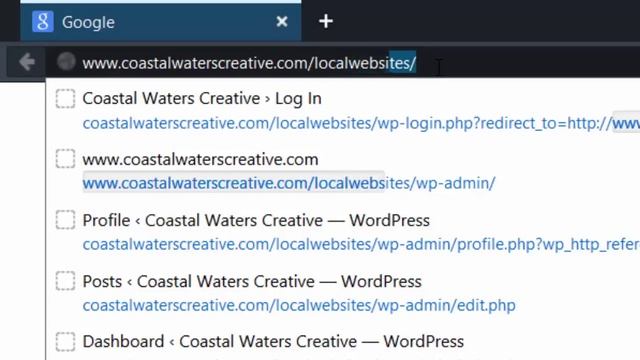Select the 'www.coastalwaterscreative.com' suggestion title
640x360 pixels.
[x=200, y=160]
